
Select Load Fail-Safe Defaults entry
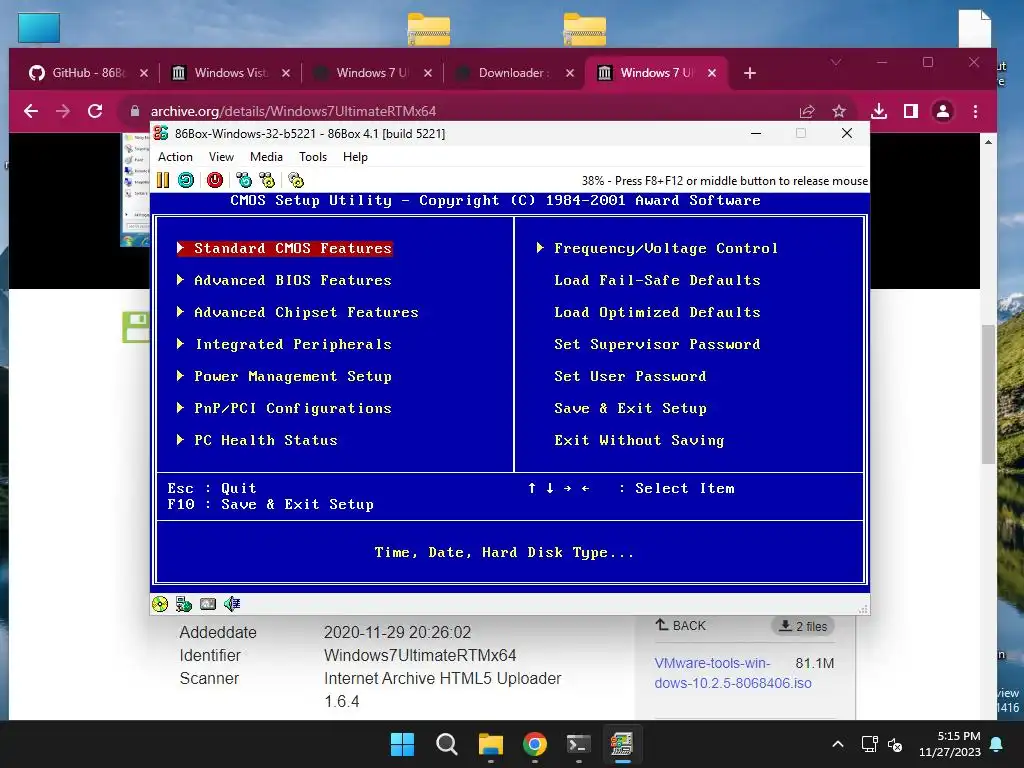[658, 280]
